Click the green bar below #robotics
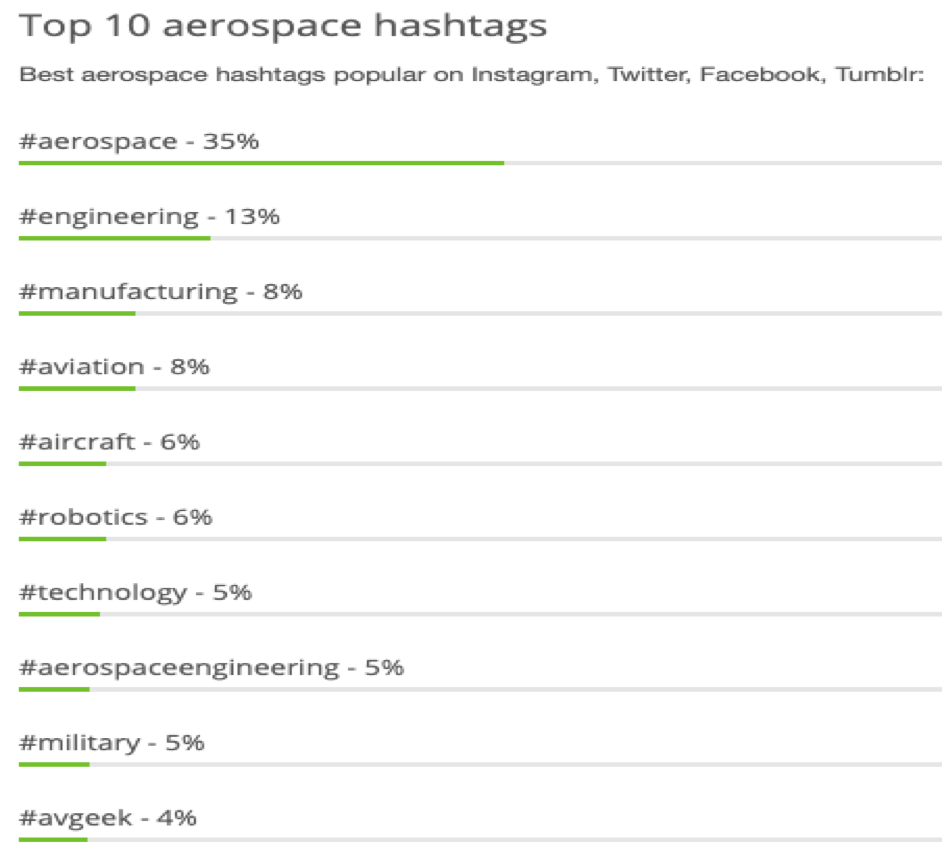 (x=62, y=539)
